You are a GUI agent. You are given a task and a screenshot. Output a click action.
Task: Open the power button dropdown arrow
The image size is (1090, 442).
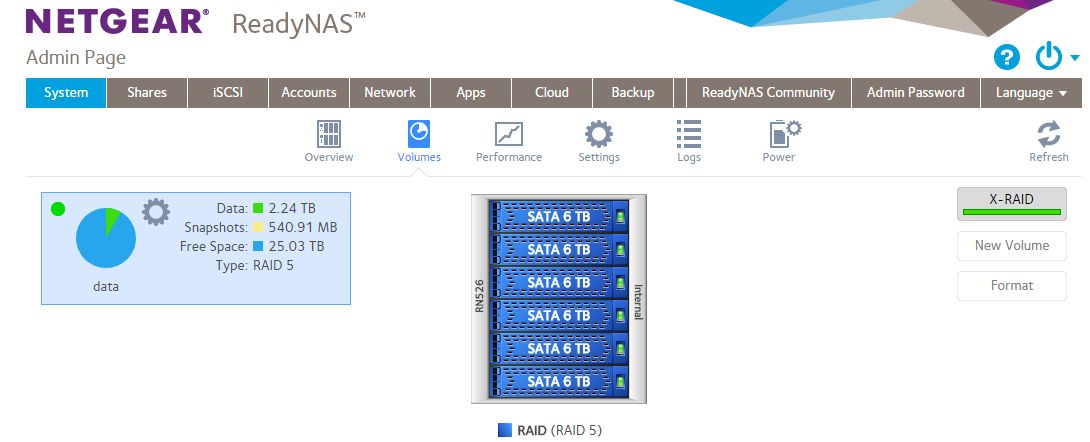(1075, 58)
